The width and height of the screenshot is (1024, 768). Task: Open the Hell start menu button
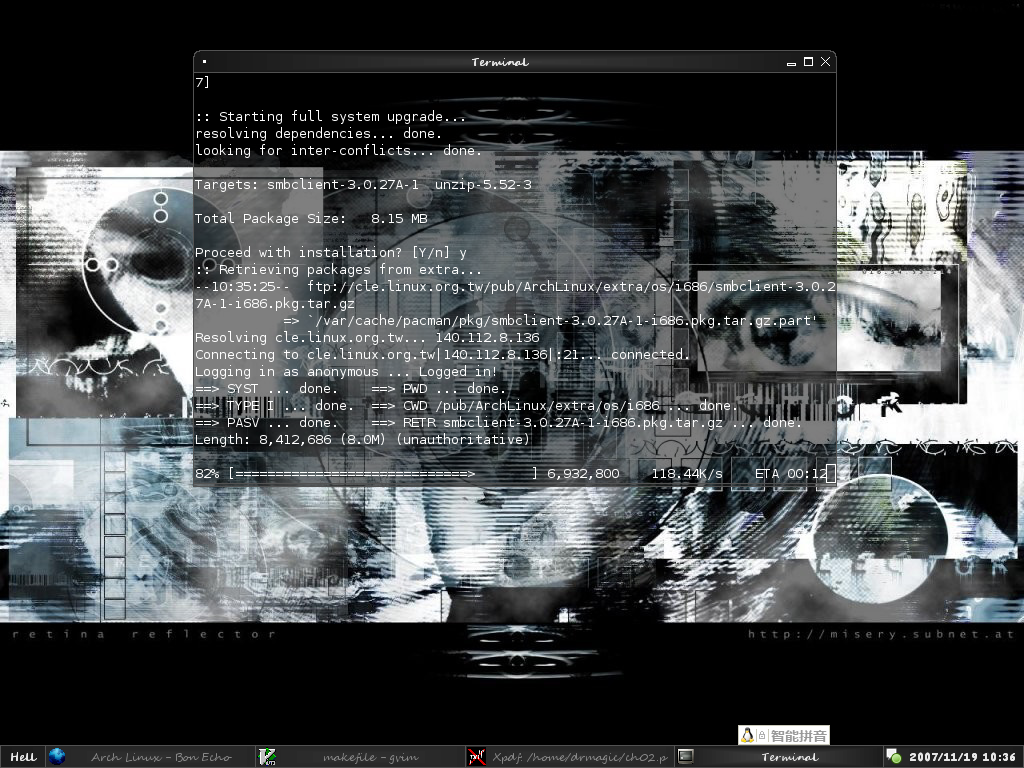click(23, 757)
